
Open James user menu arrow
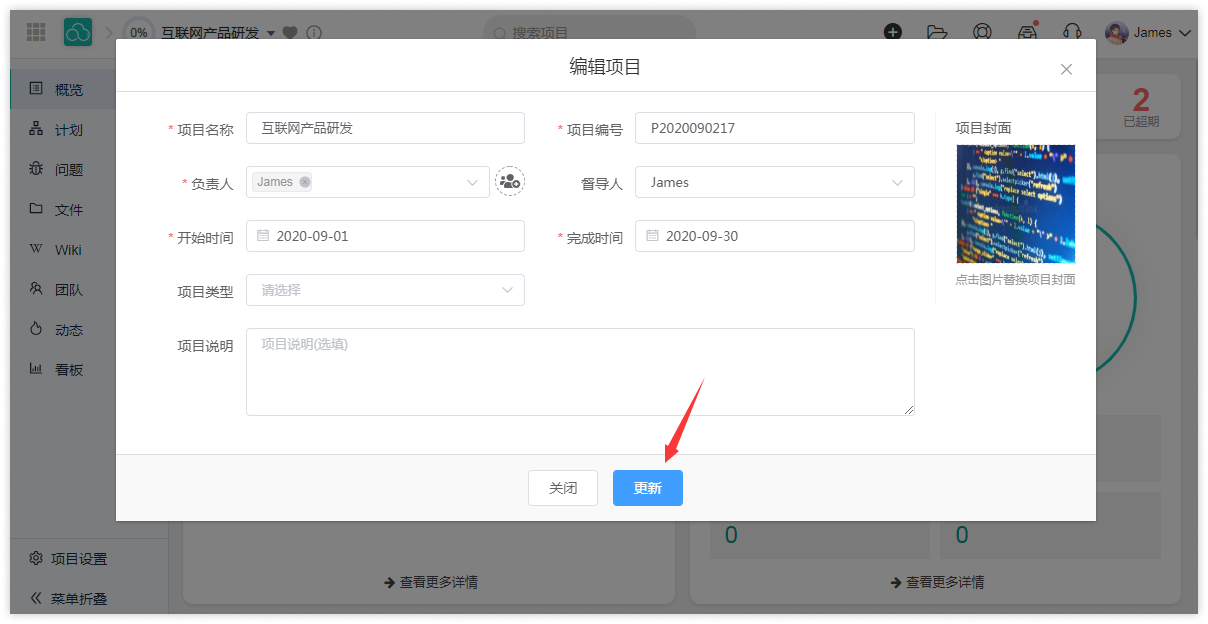point(1186,33)
